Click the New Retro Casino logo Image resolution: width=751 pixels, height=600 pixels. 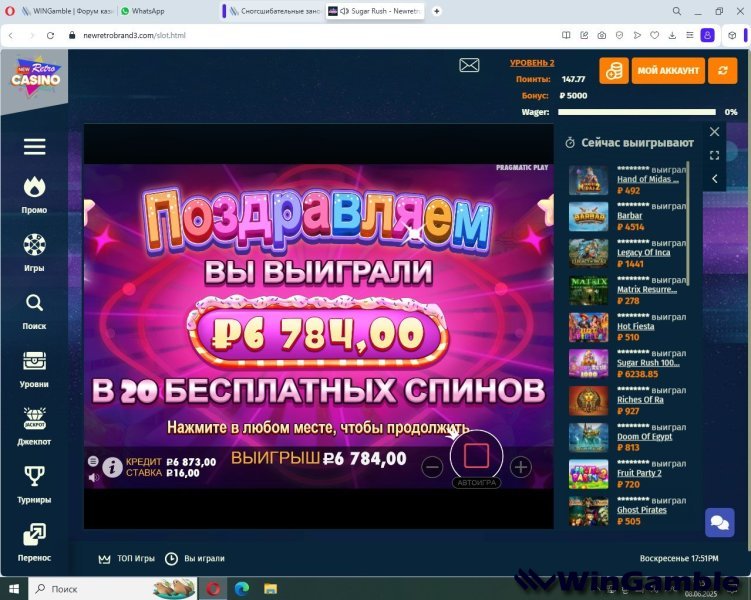click(x=36, y=77)
